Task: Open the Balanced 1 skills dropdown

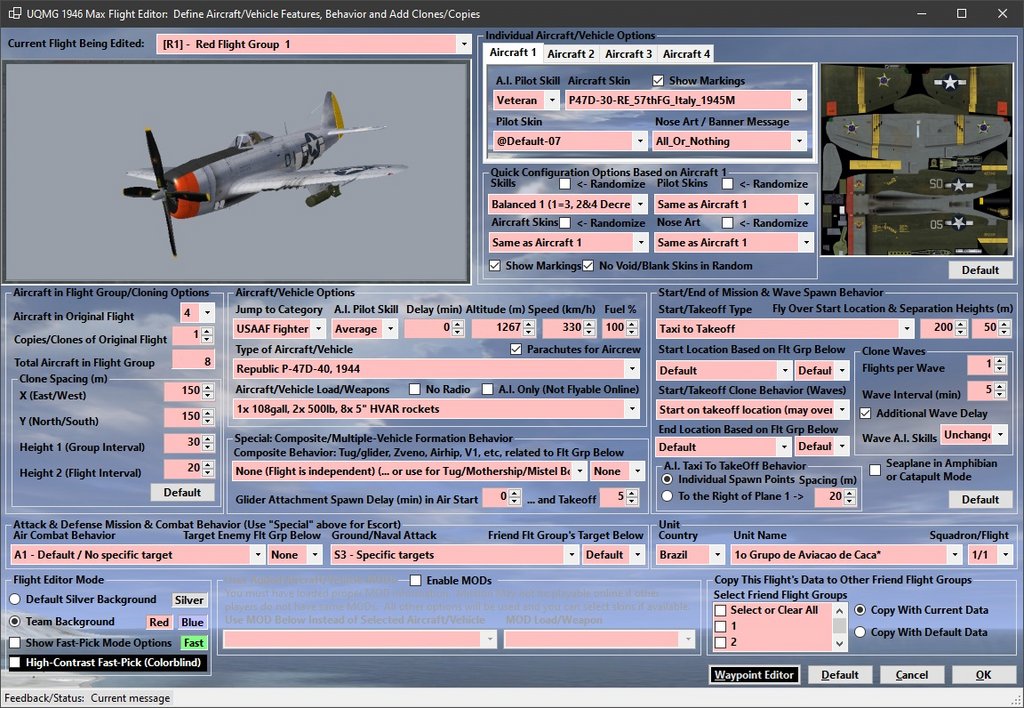Action: pos(640,204)
